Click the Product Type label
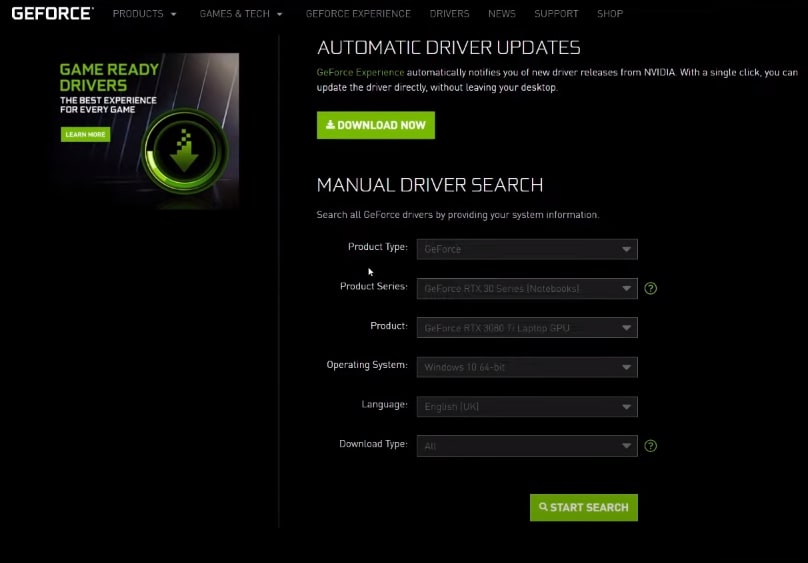The image size is (808, 563). pos(378,247)
